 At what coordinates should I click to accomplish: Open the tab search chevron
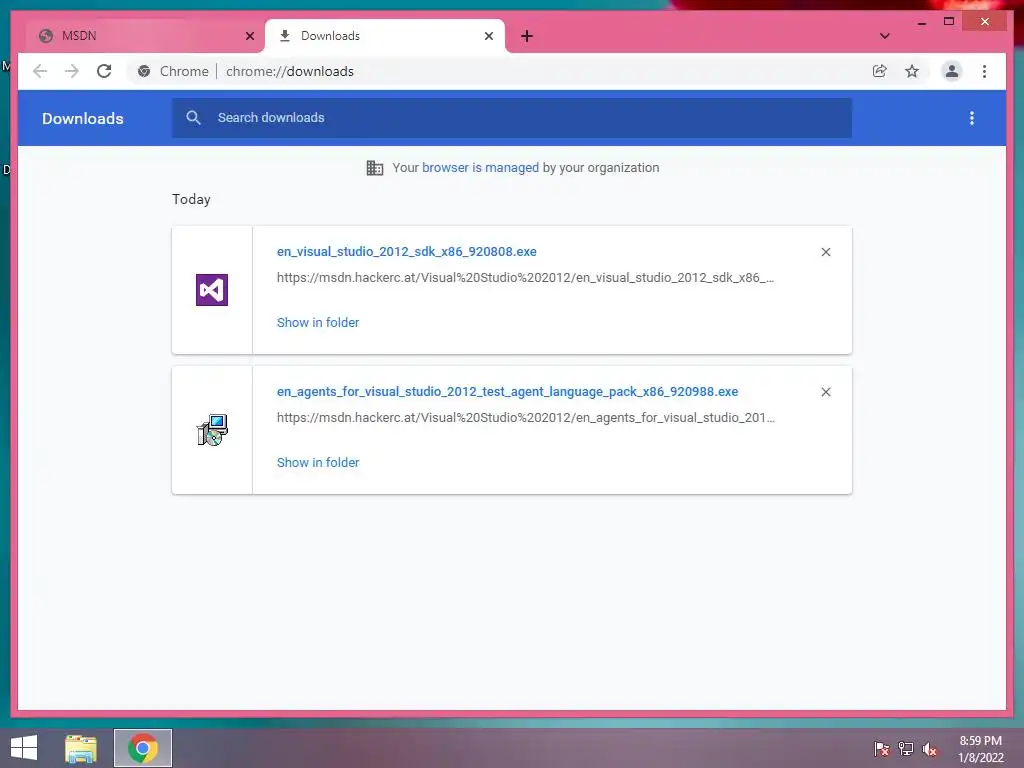[884, 36]
